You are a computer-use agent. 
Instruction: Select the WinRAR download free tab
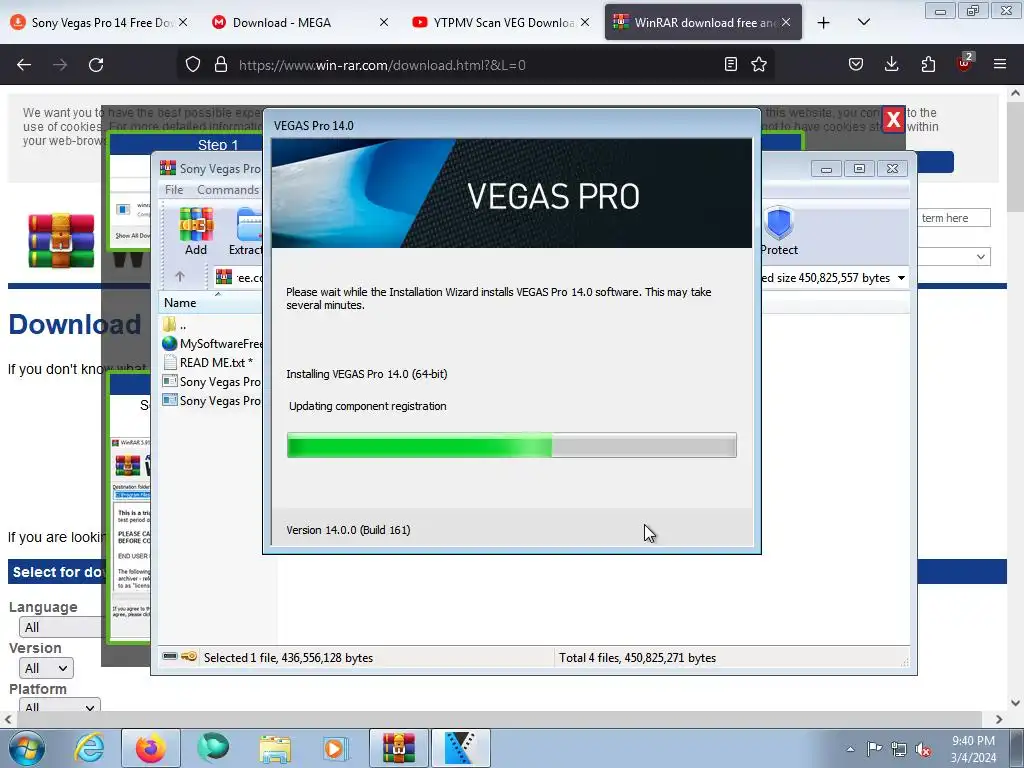[703, 22]
